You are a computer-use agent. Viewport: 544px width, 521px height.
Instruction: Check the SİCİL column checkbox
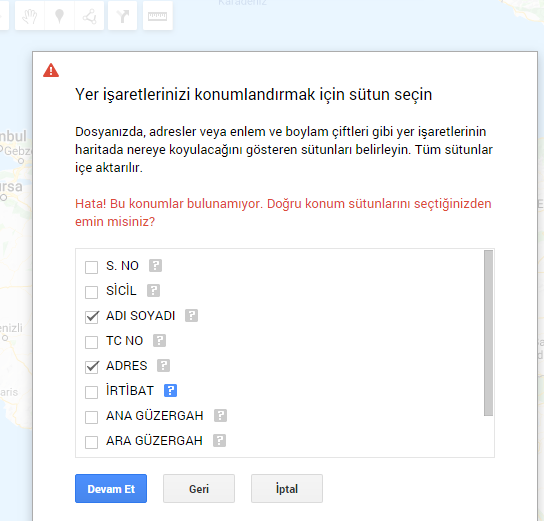(92, 292)
